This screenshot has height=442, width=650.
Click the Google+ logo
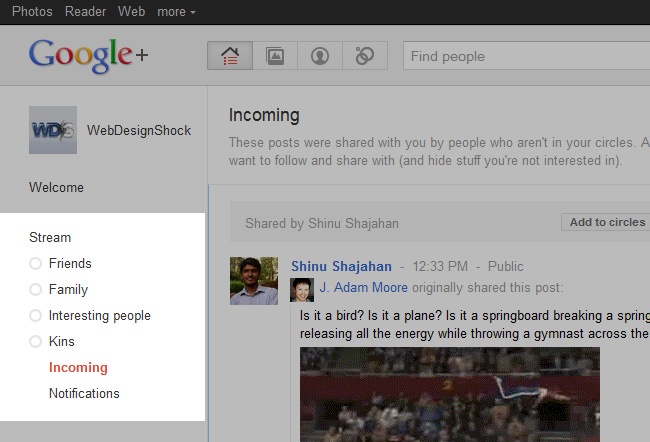pos(88,56)
